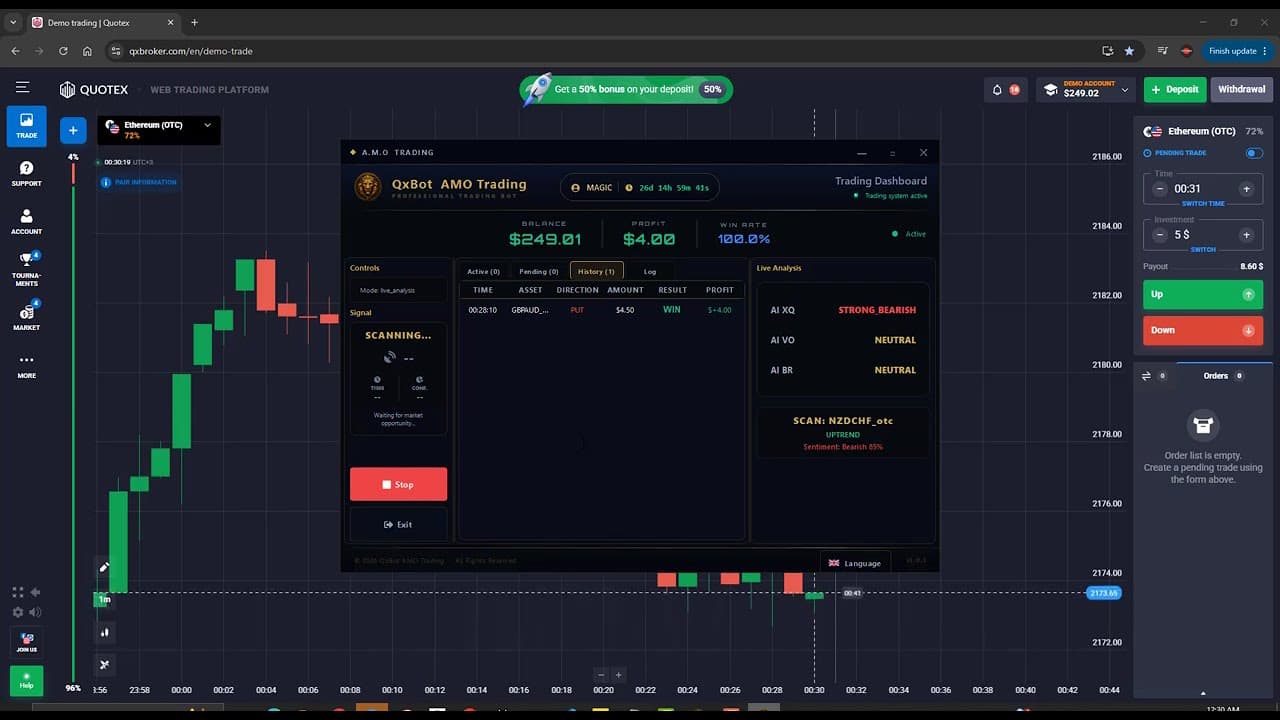The image size is (1280, 720).
Task: Open the Language selector in bot window
Action: coord(855,563)
